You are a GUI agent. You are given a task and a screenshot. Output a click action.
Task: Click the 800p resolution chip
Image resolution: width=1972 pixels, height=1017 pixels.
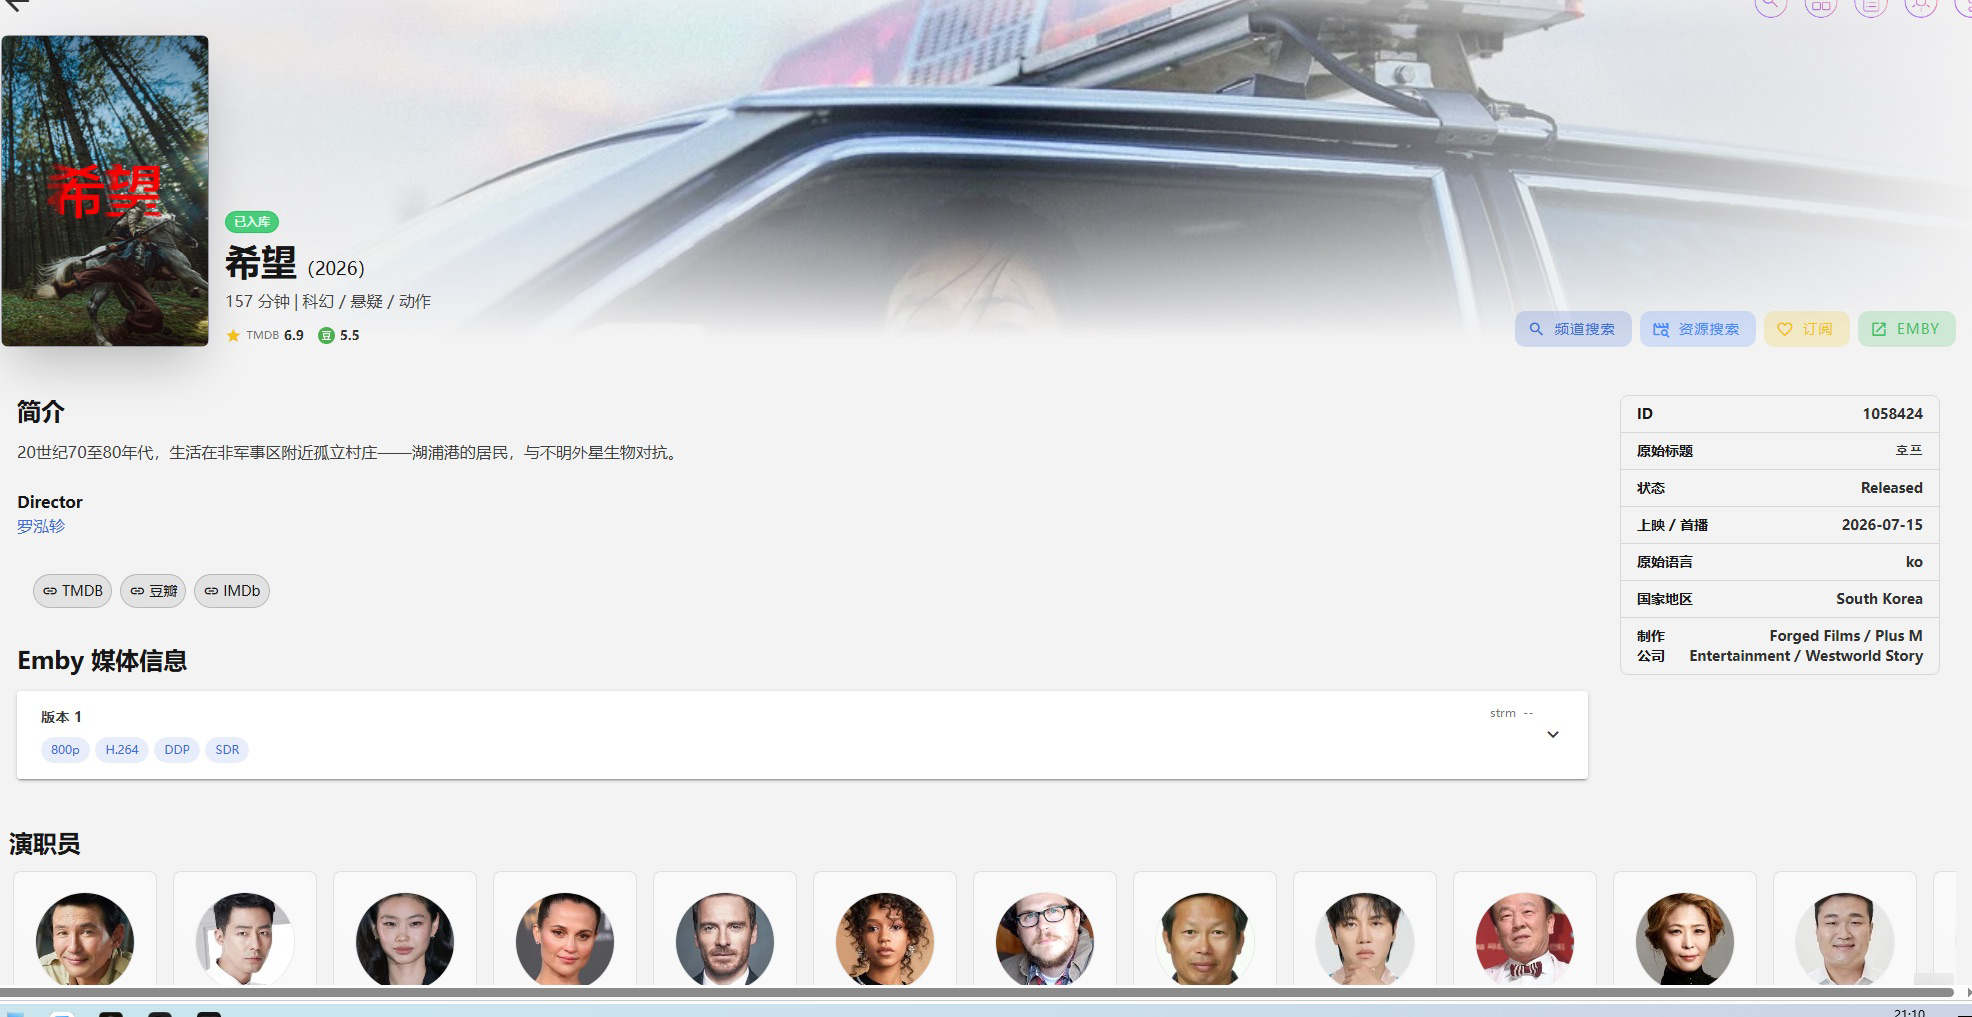pos(65,750)
